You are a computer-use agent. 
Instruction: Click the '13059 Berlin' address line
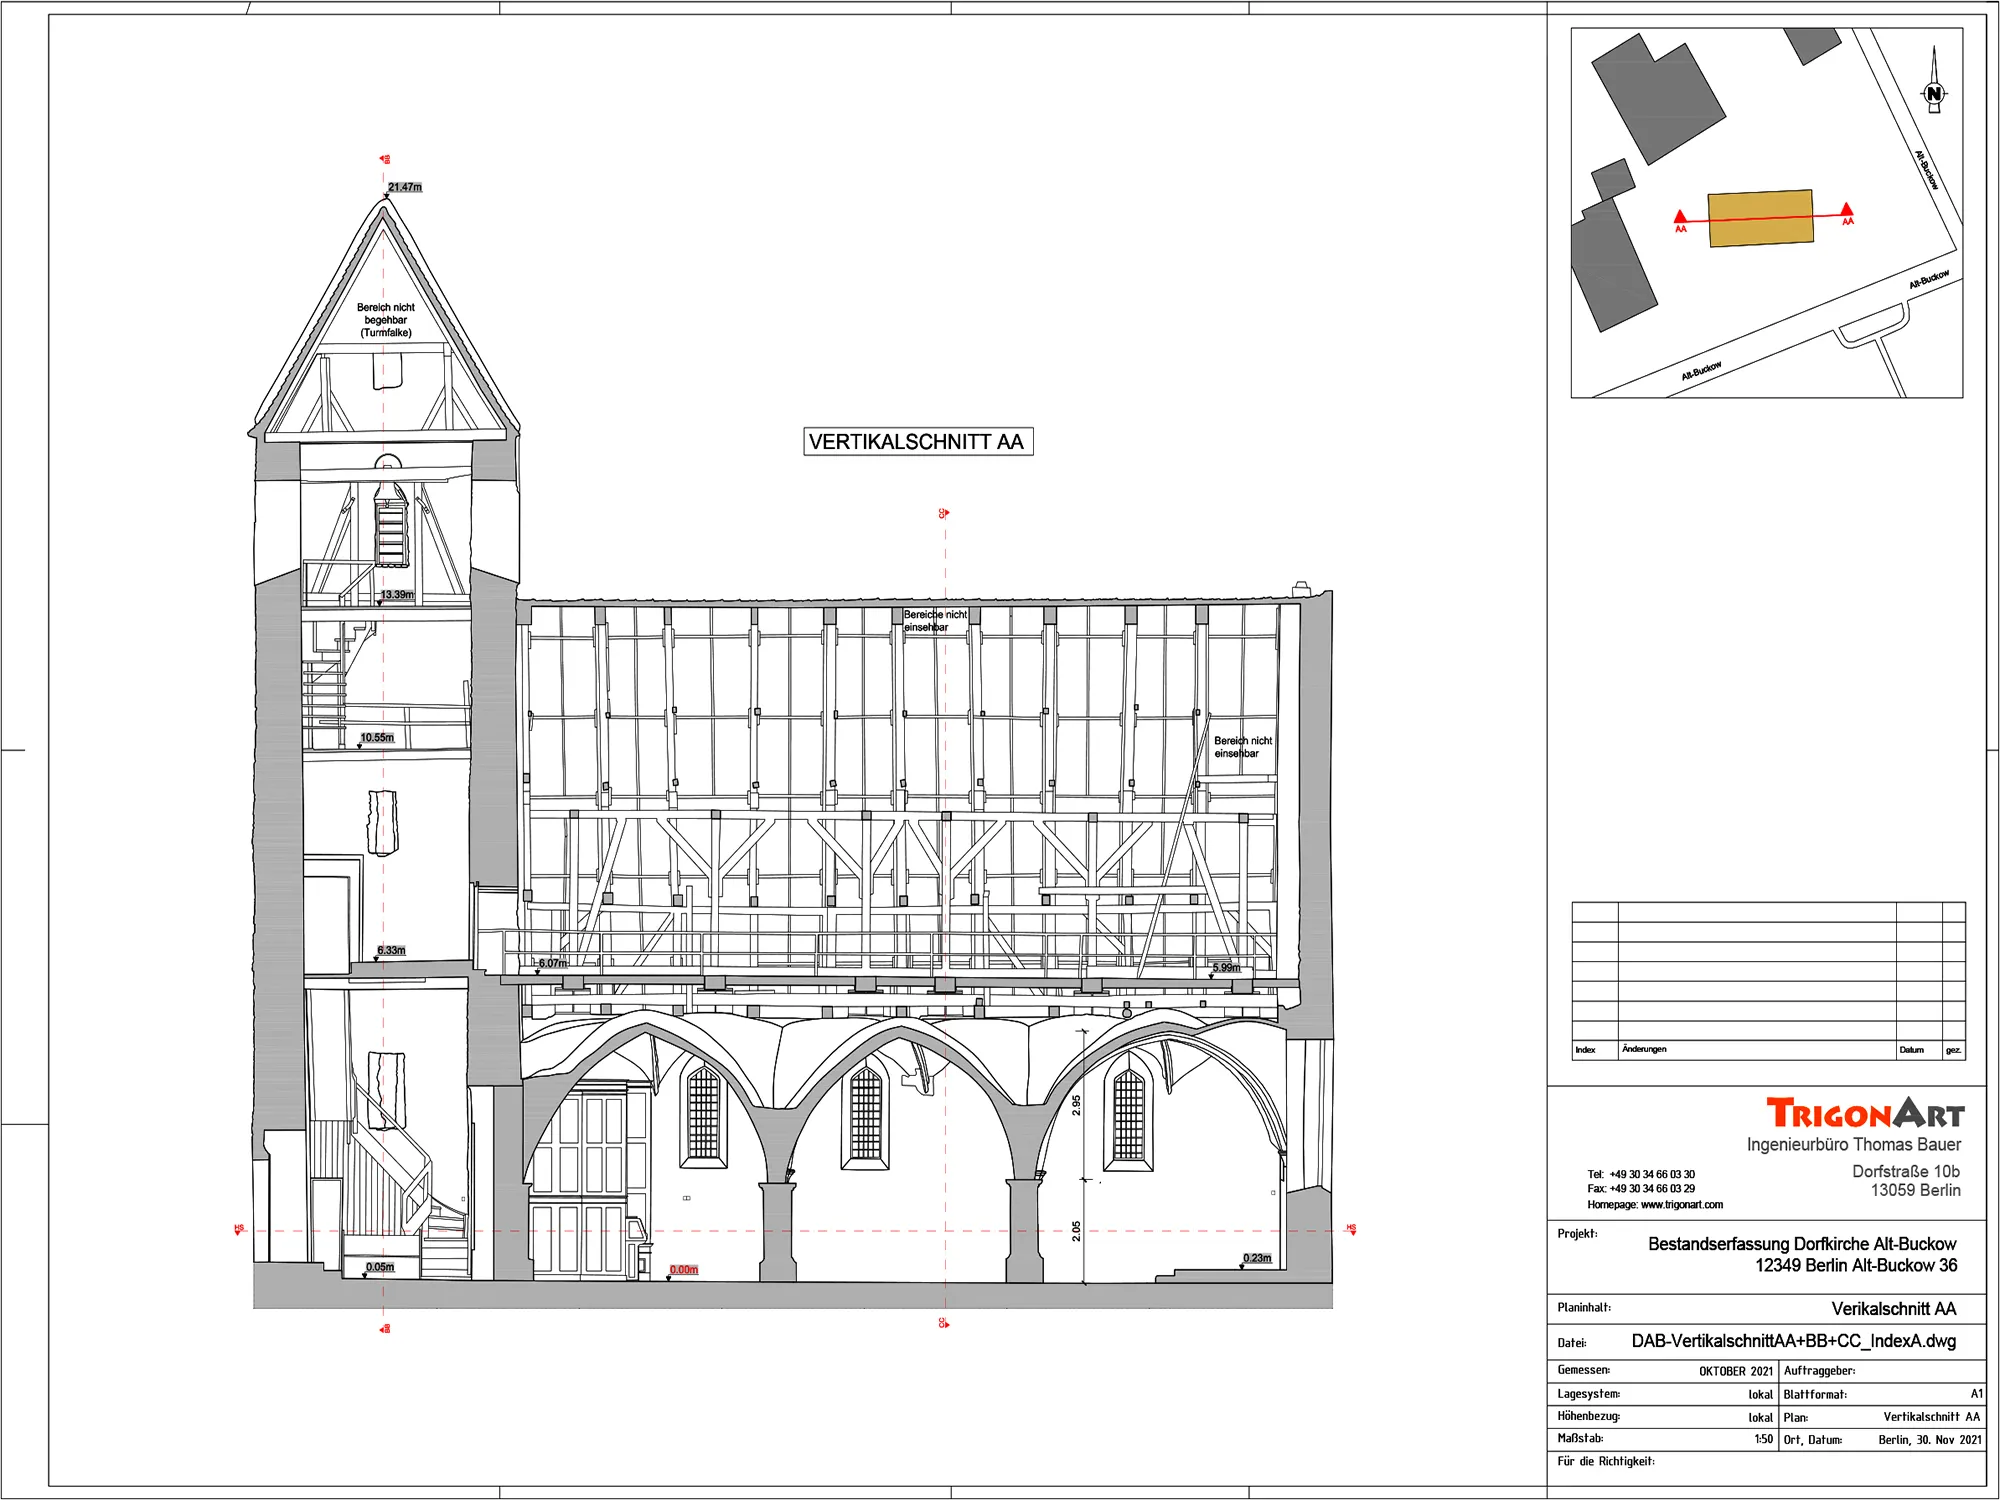(1916, 1191)
